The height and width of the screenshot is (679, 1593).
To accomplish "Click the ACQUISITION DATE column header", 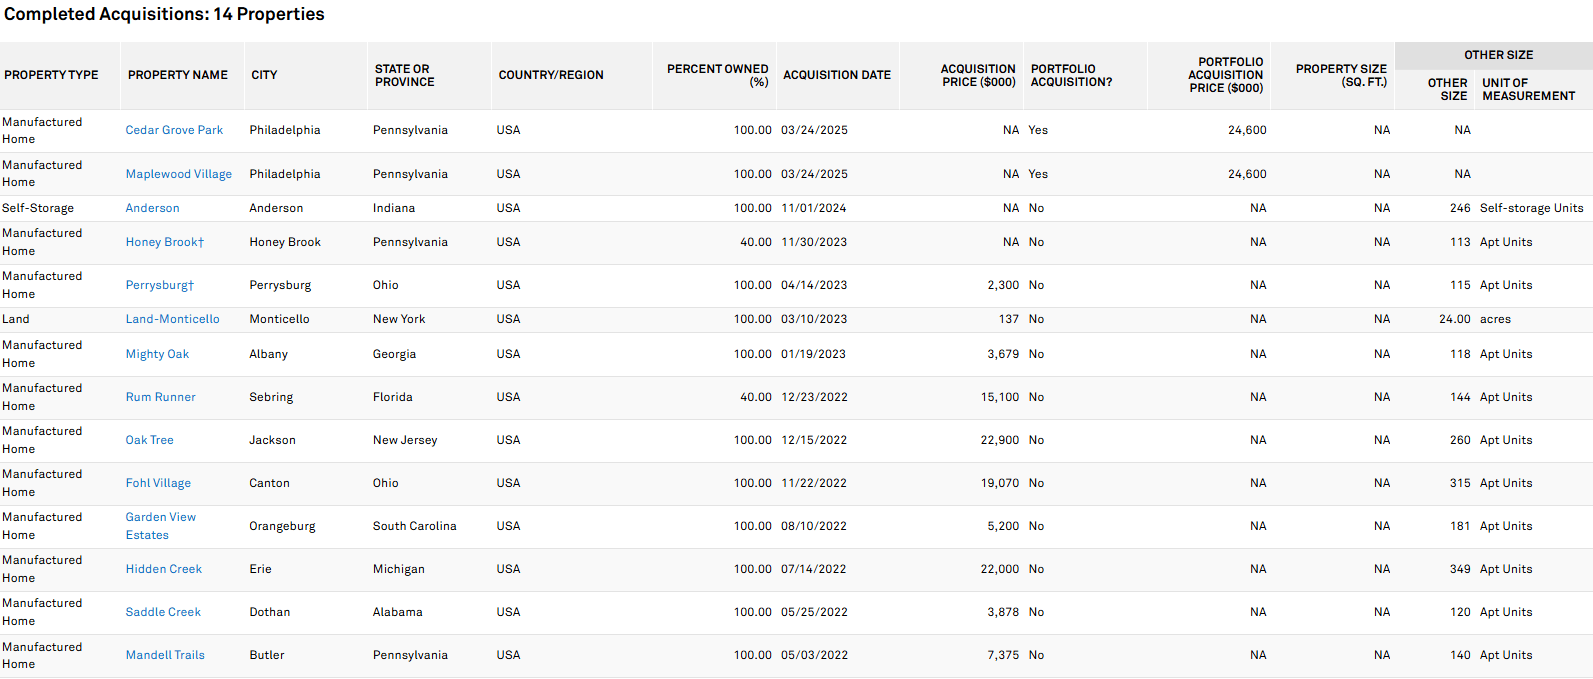I will [x=837, y=75].
